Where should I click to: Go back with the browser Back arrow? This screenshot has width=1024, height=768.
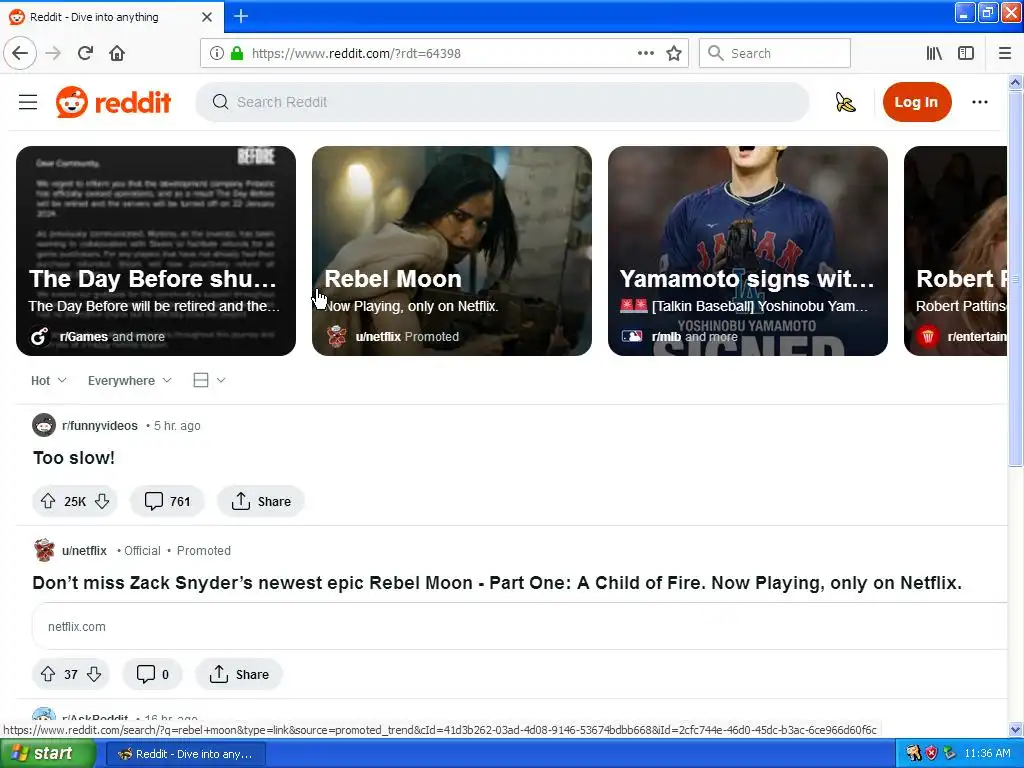click(x=20, y=53)
